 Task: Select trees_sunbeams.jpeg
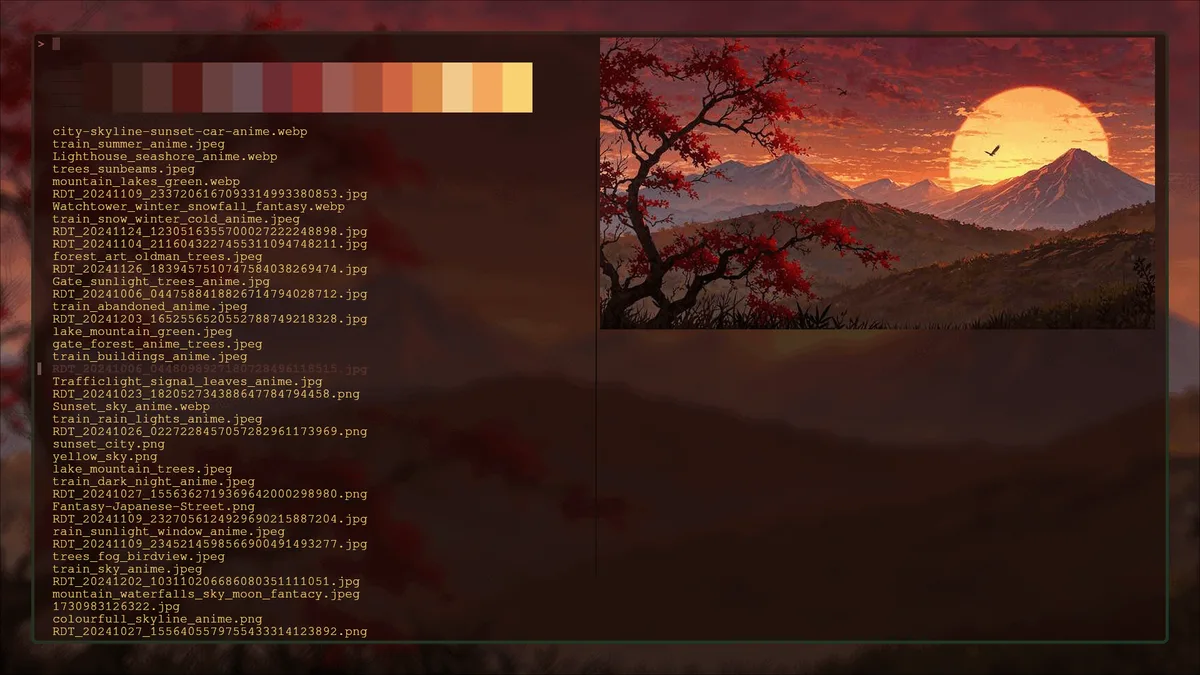coord(124,169)
